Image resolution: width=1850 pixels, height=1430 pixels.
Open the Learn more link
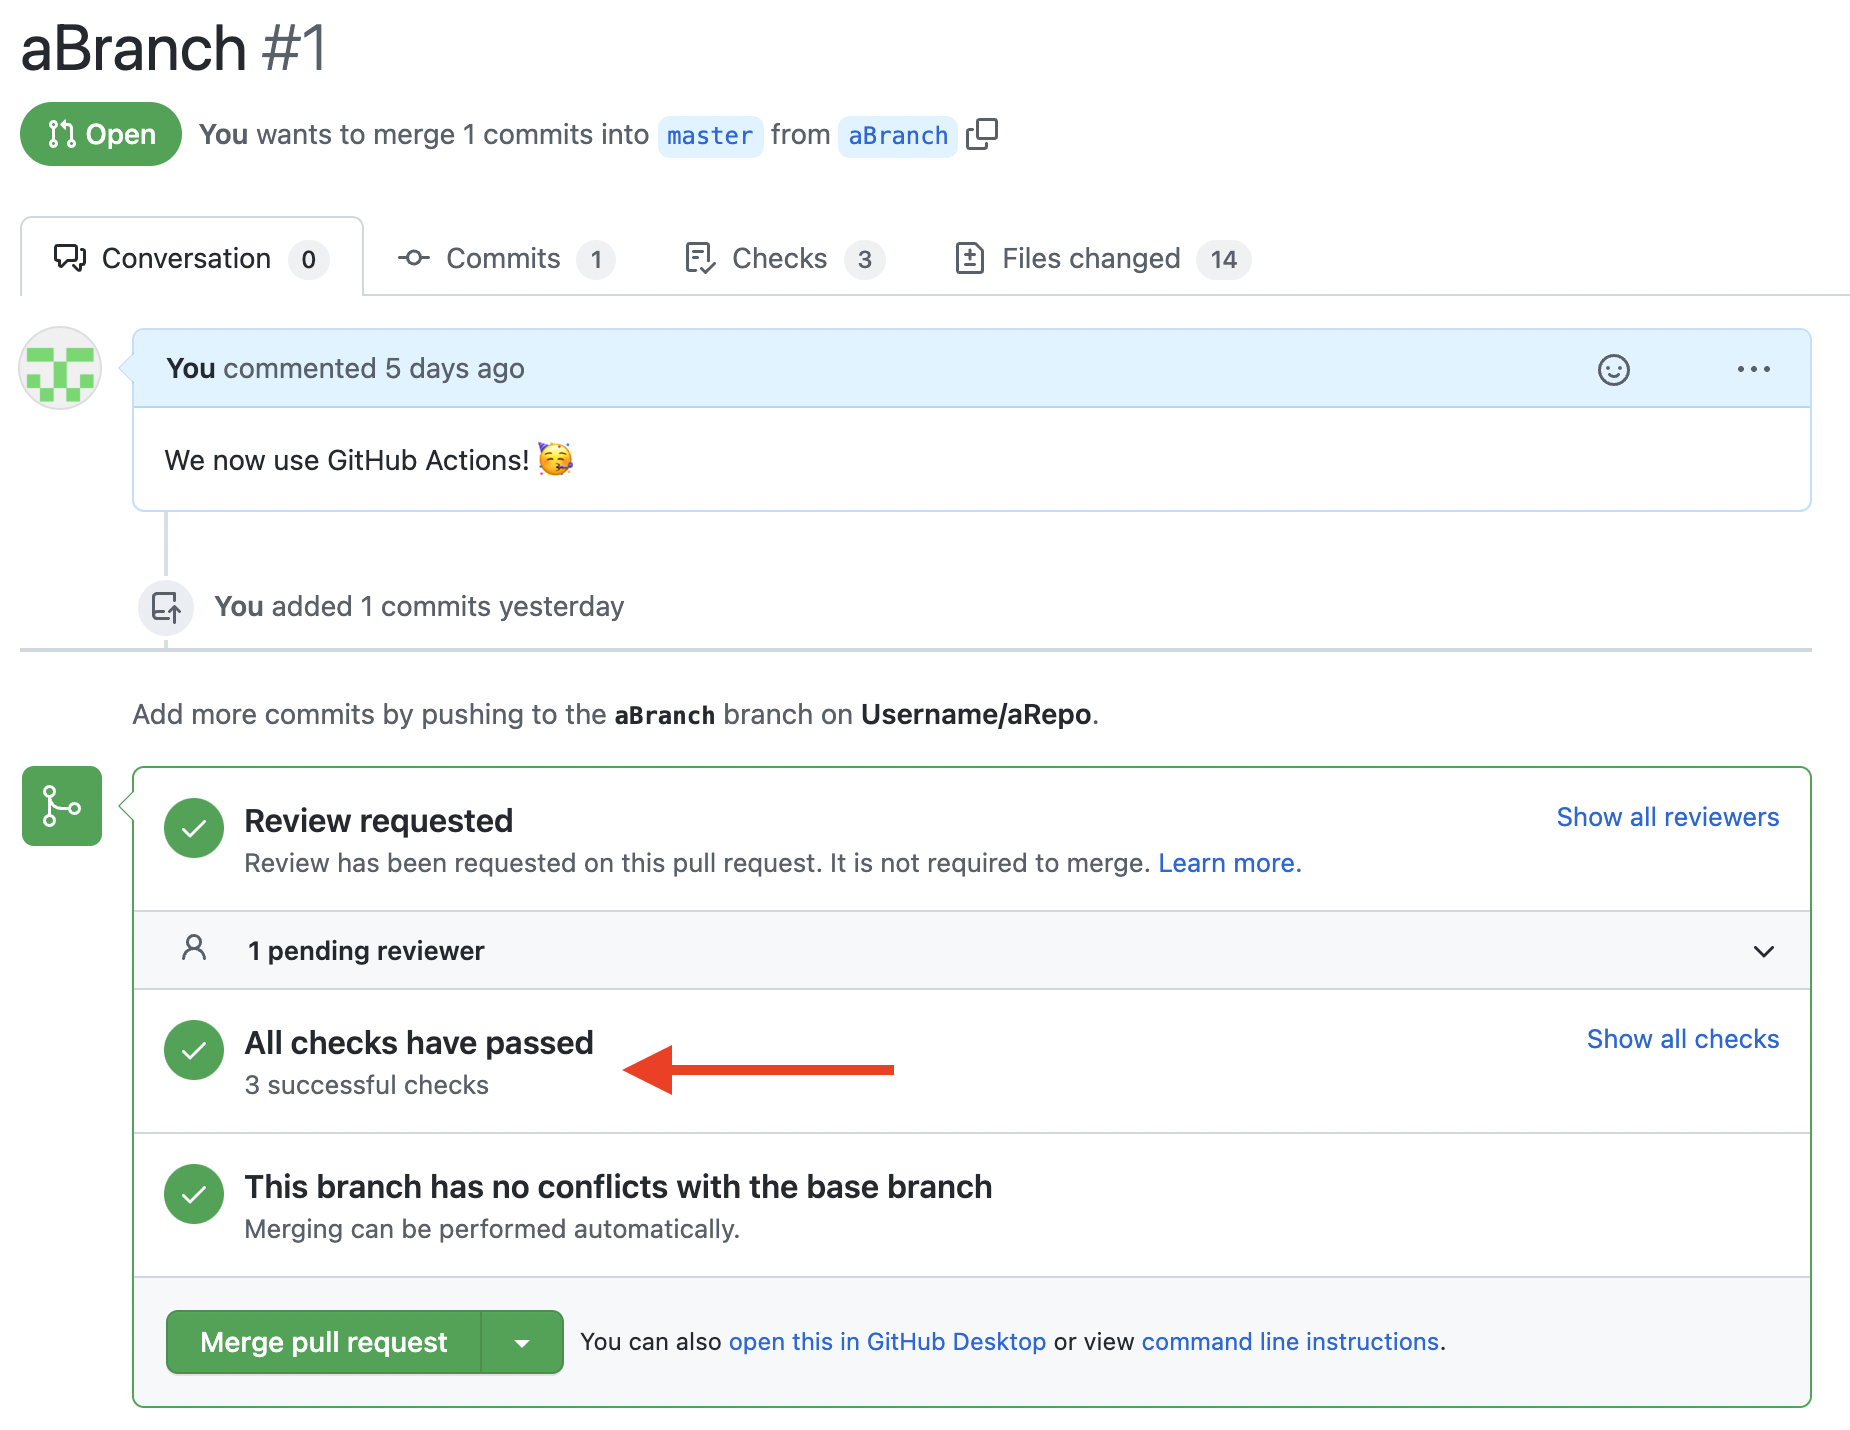coord(1230,863)
